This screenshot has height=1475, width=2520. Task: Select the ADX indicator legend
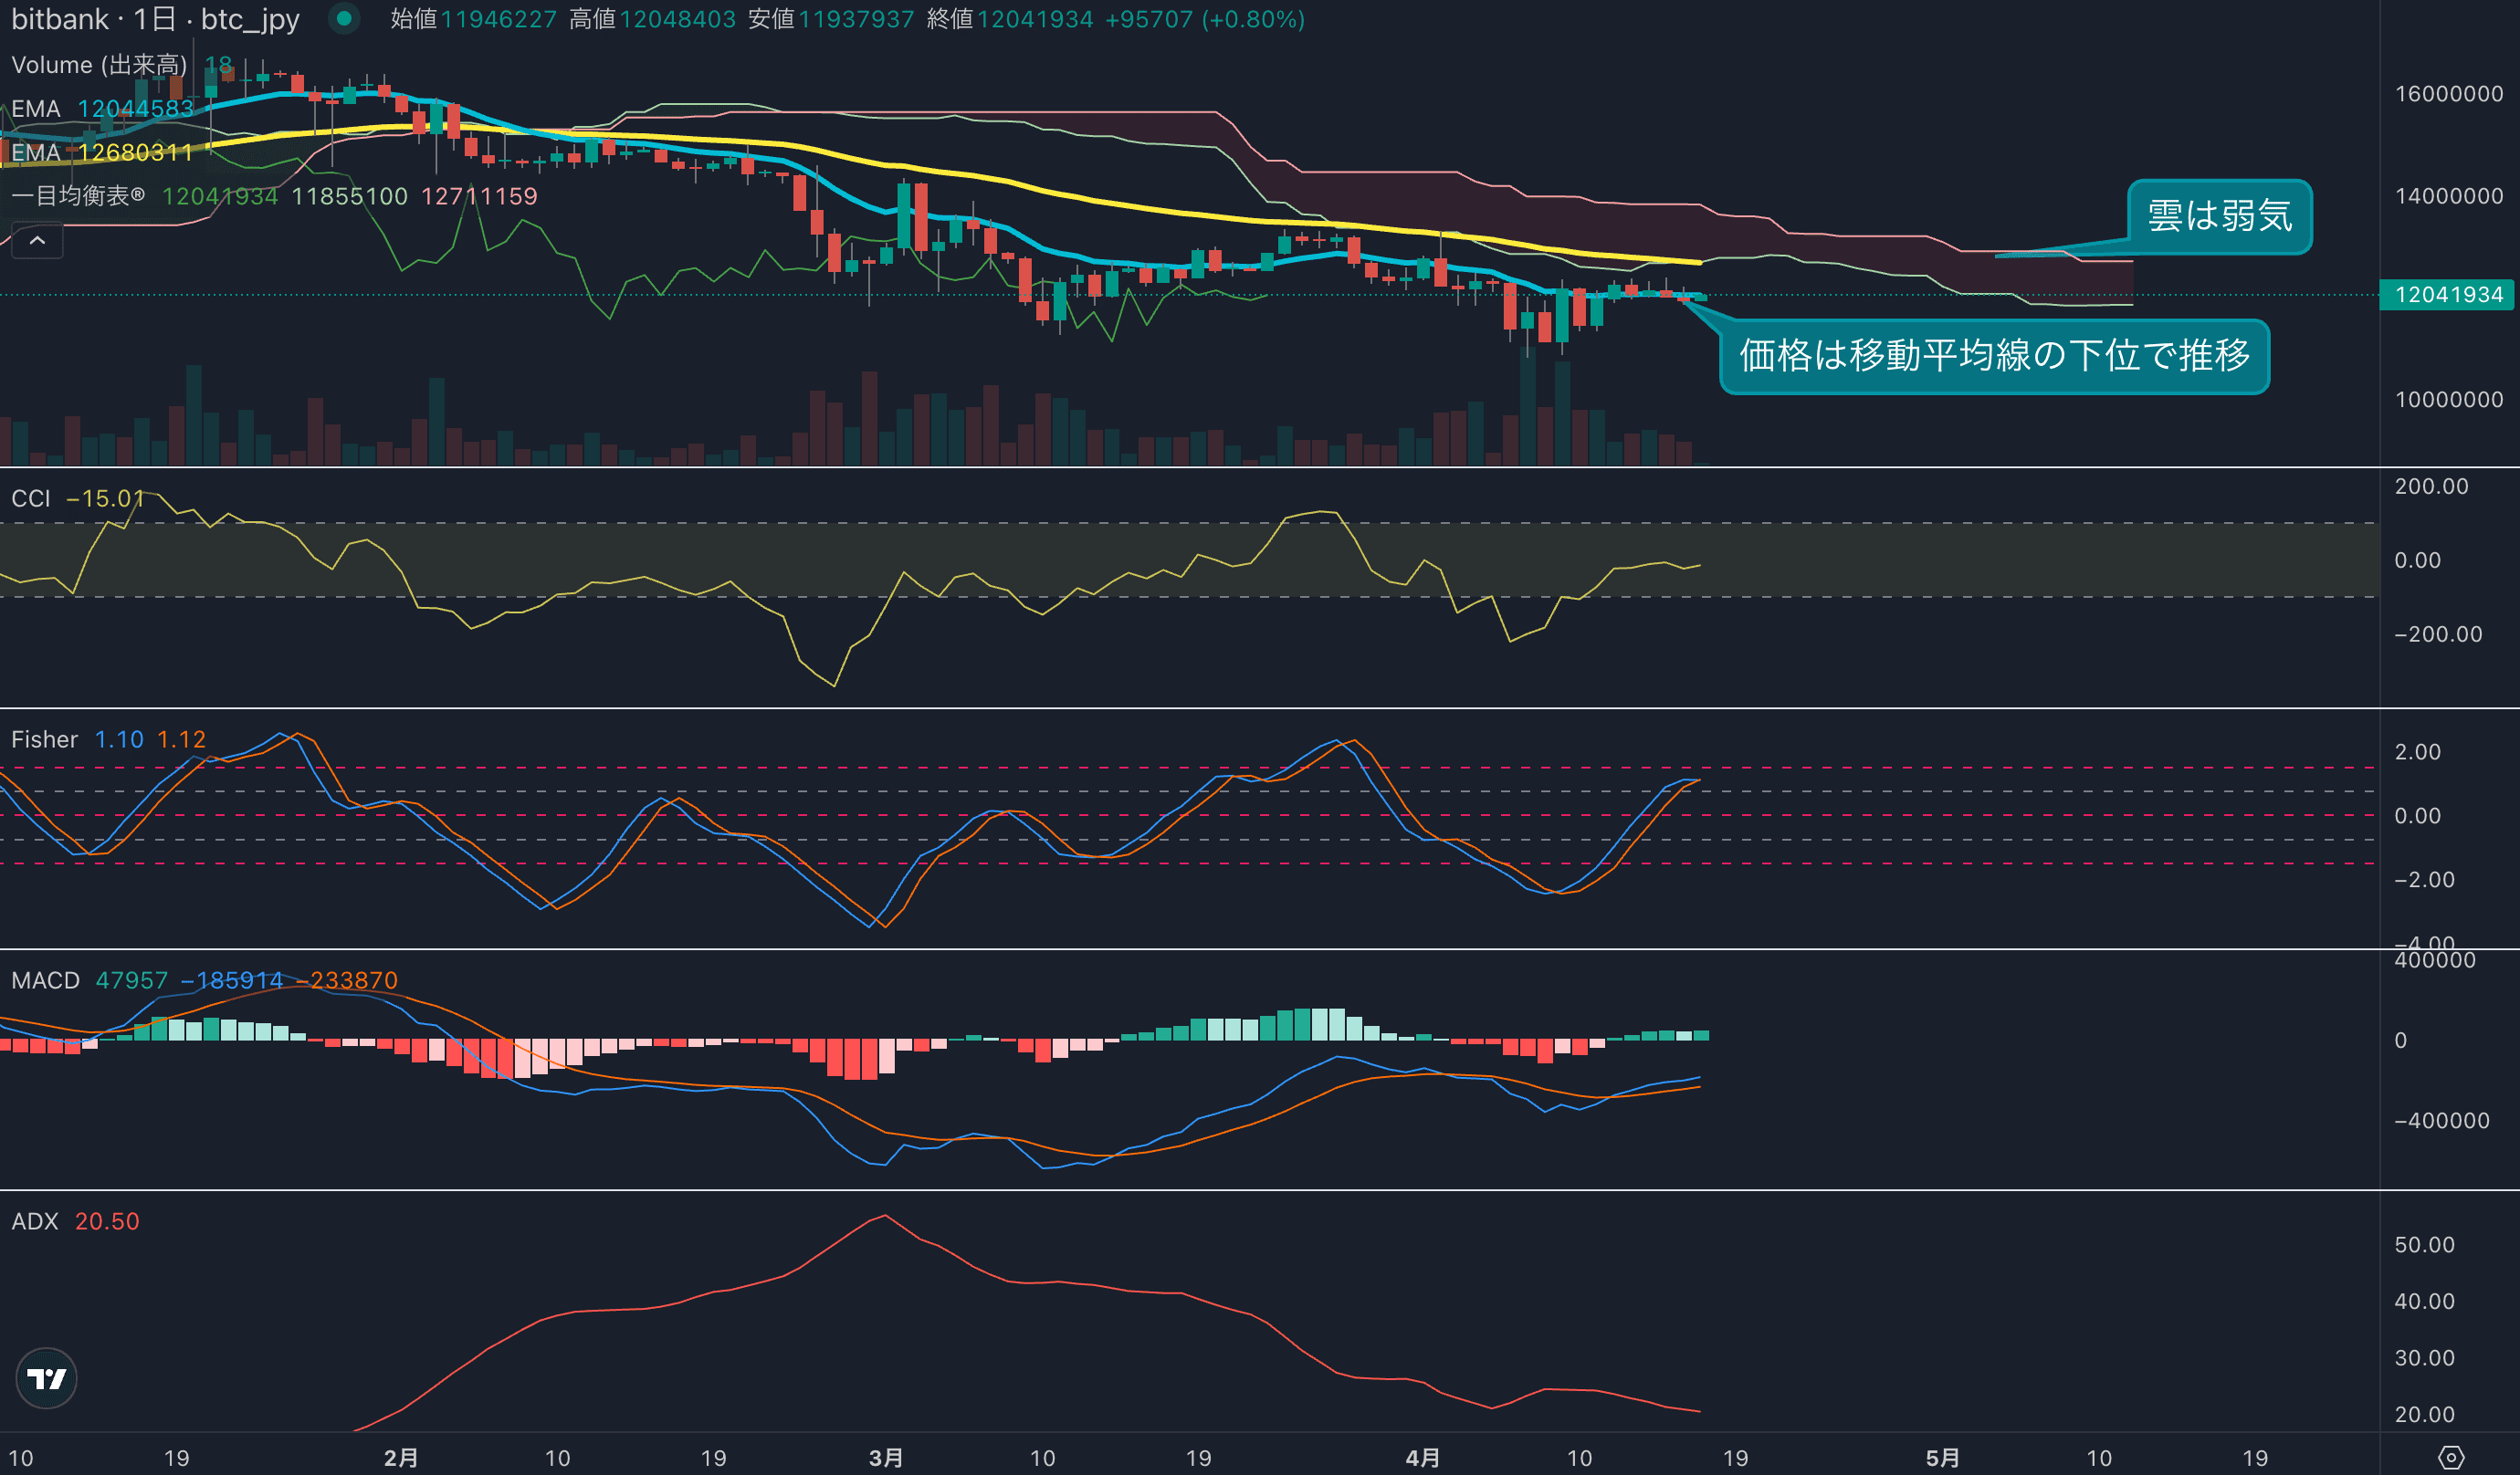[35, 1221]
